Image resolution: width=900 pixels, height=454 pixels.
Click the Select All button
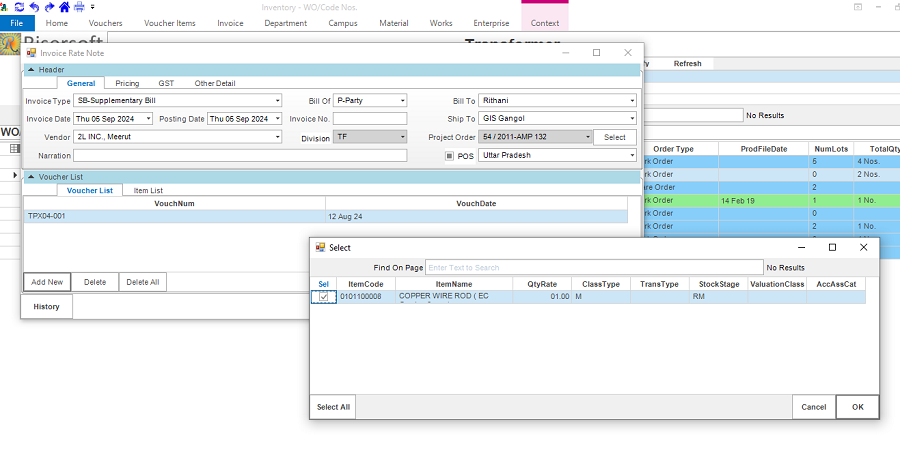333,407
